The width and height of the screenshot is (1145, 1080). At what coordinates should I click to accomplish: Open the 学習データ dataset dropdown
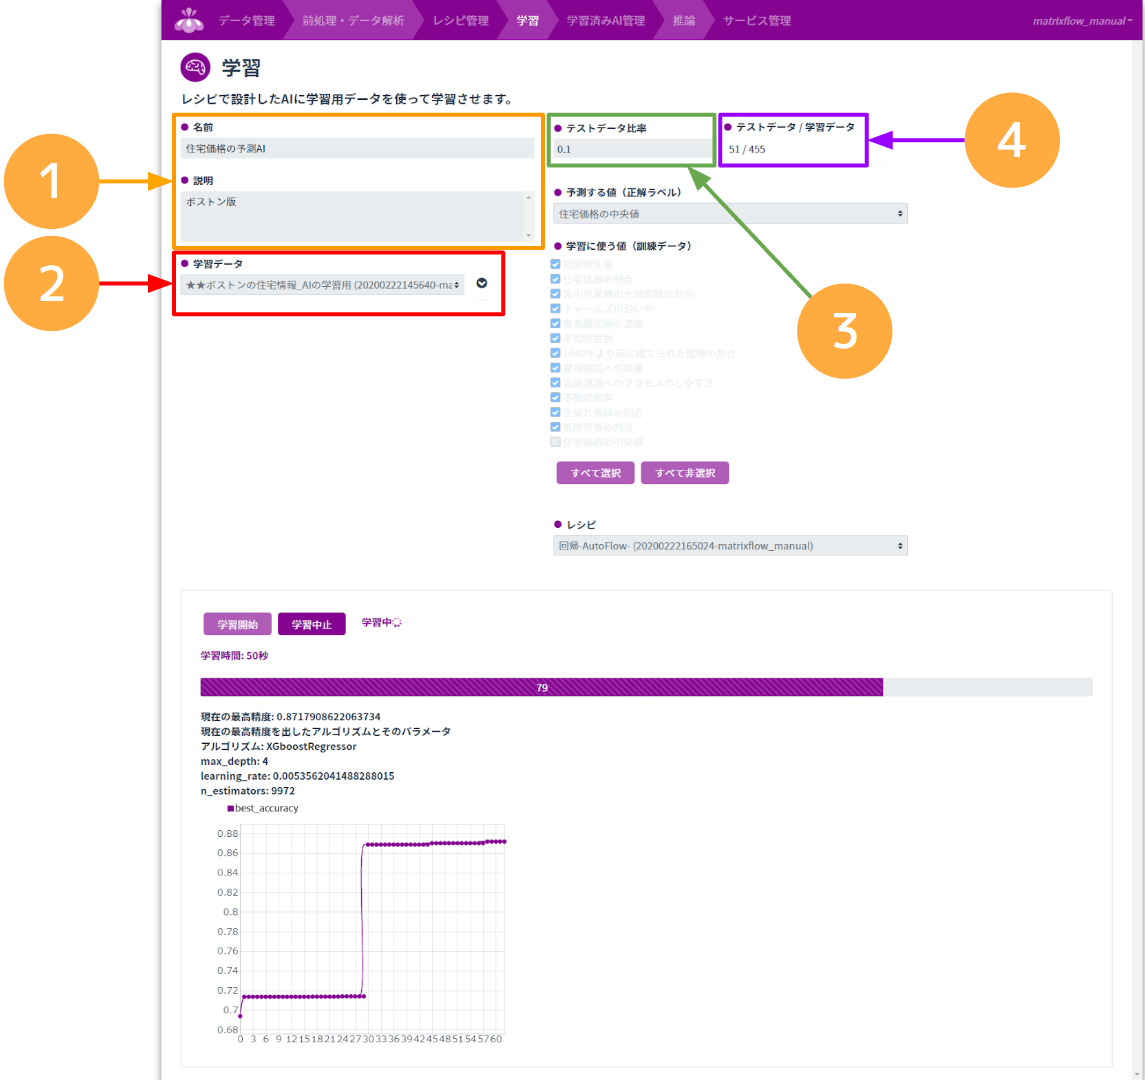pos(323,285)
